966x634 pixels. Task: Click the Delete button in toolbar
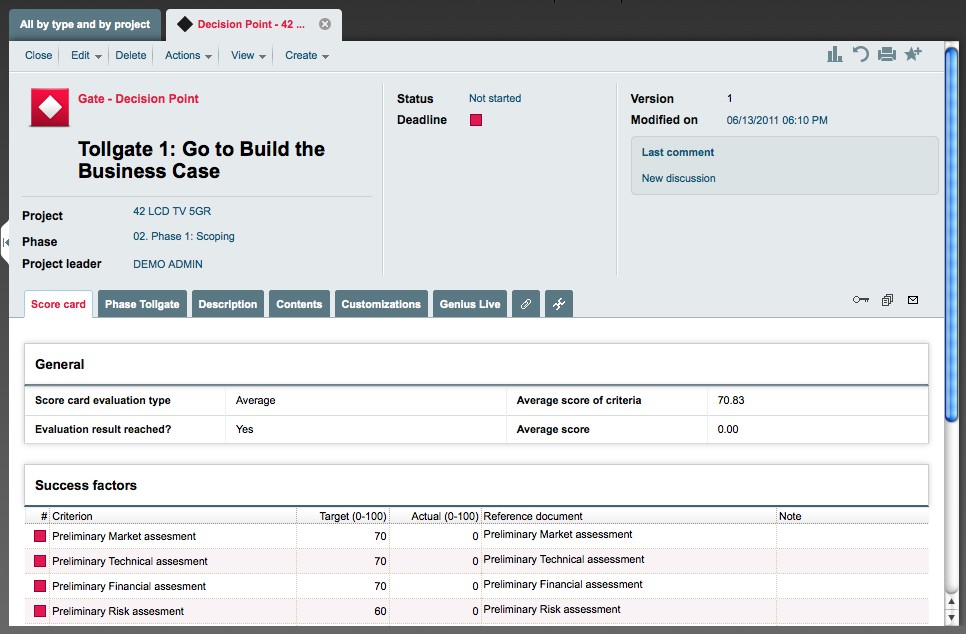(130, 56)
